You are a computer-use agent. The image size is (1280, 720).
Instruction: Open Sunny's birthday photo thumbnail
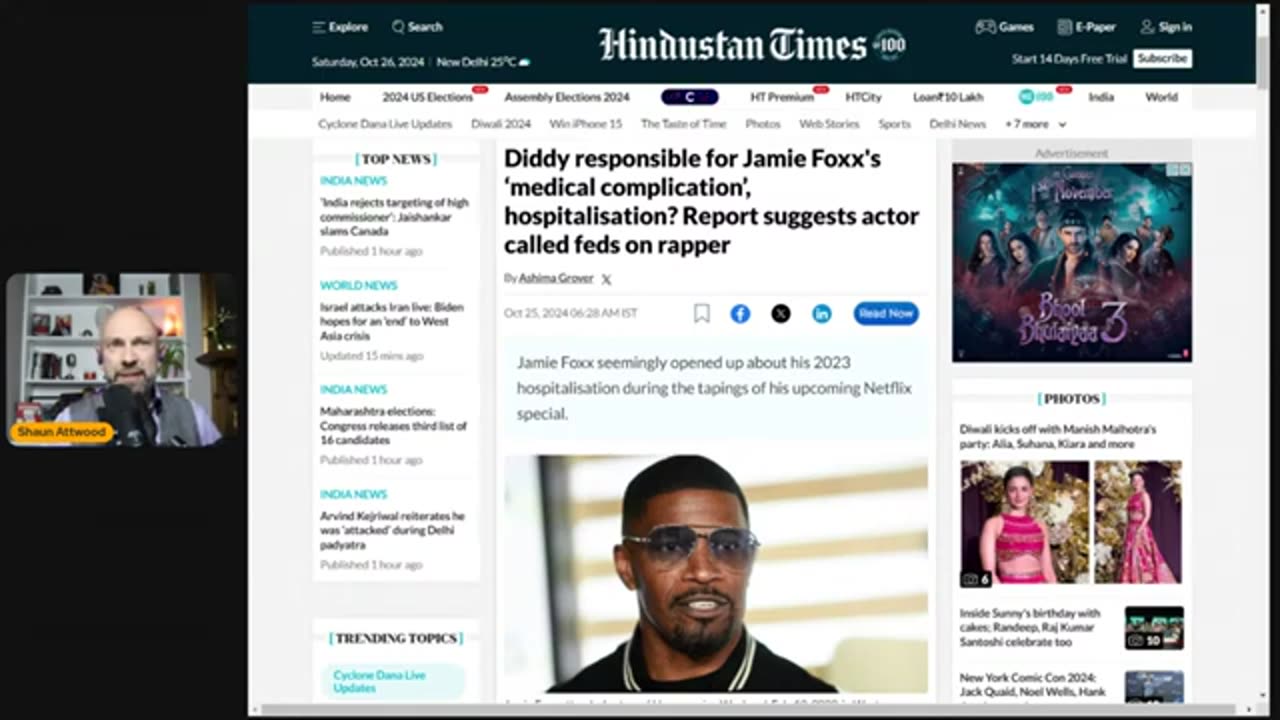tap(1154, 628)
